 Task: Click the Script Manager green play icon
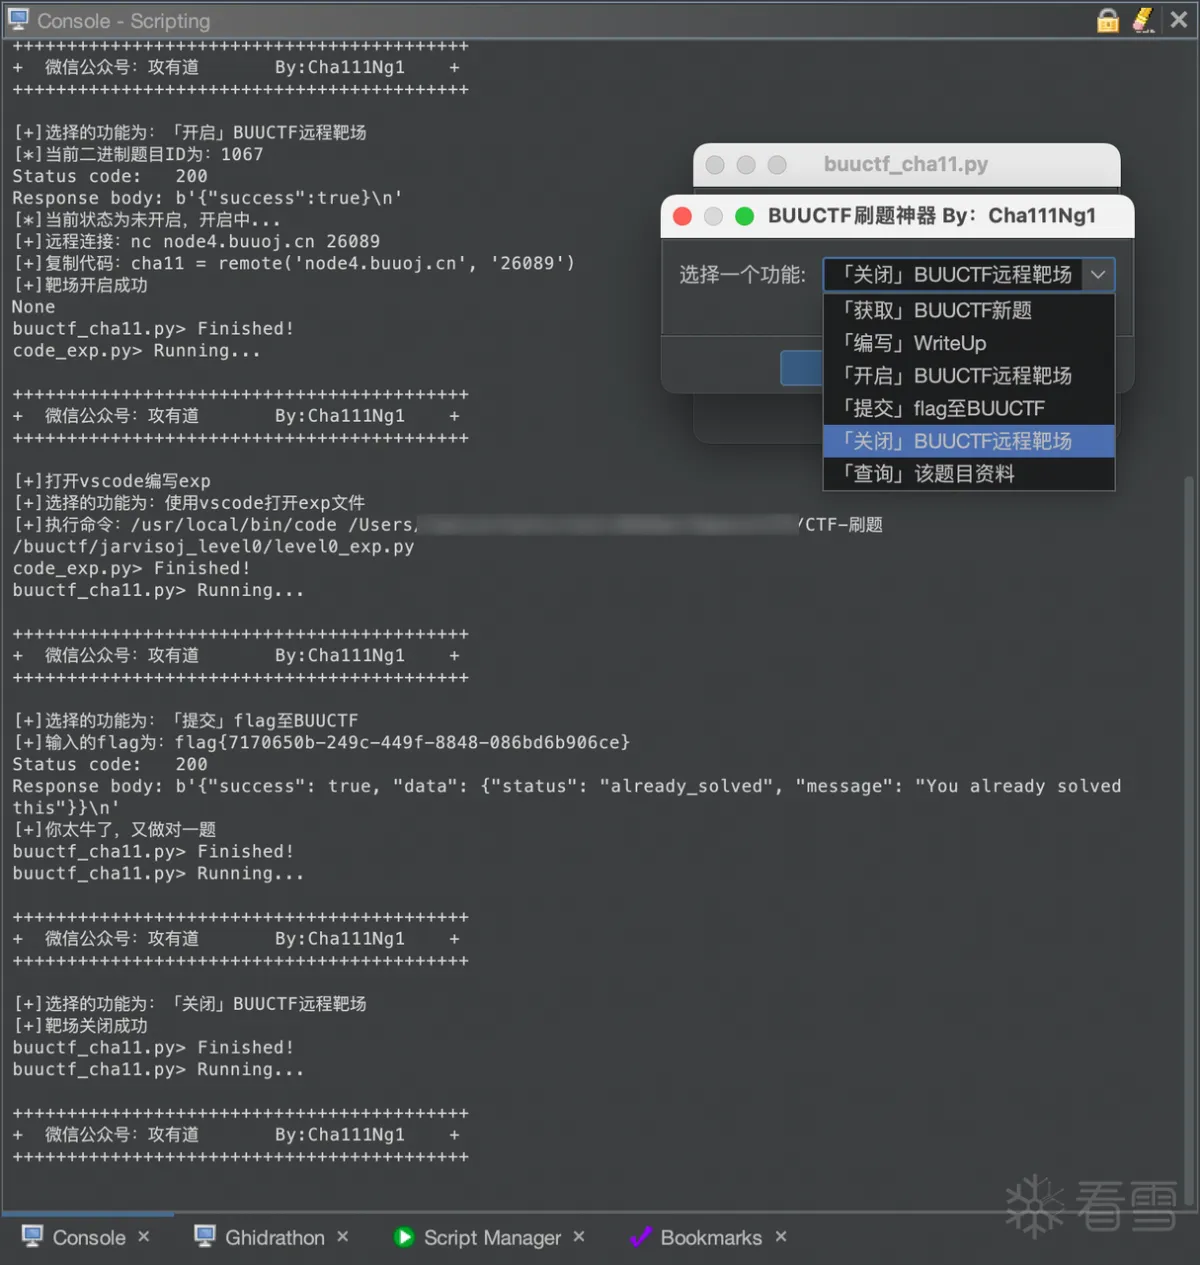(404, 1237)
